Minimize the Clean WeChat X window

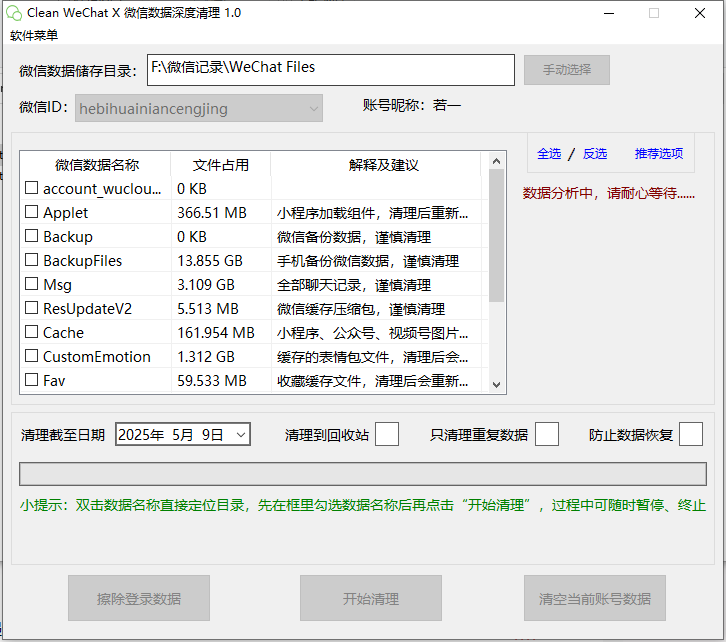pos(609,13)
